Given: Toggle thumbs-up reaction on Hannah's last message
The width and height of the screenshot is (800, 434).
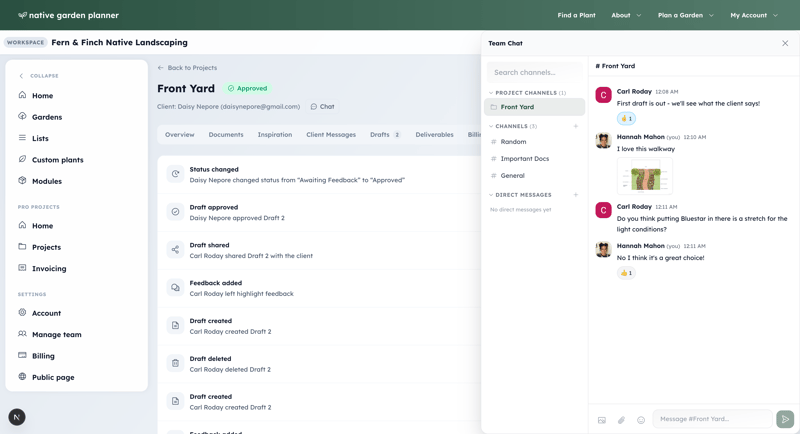Looking at the screenshot, I should (x=626, y=273).
